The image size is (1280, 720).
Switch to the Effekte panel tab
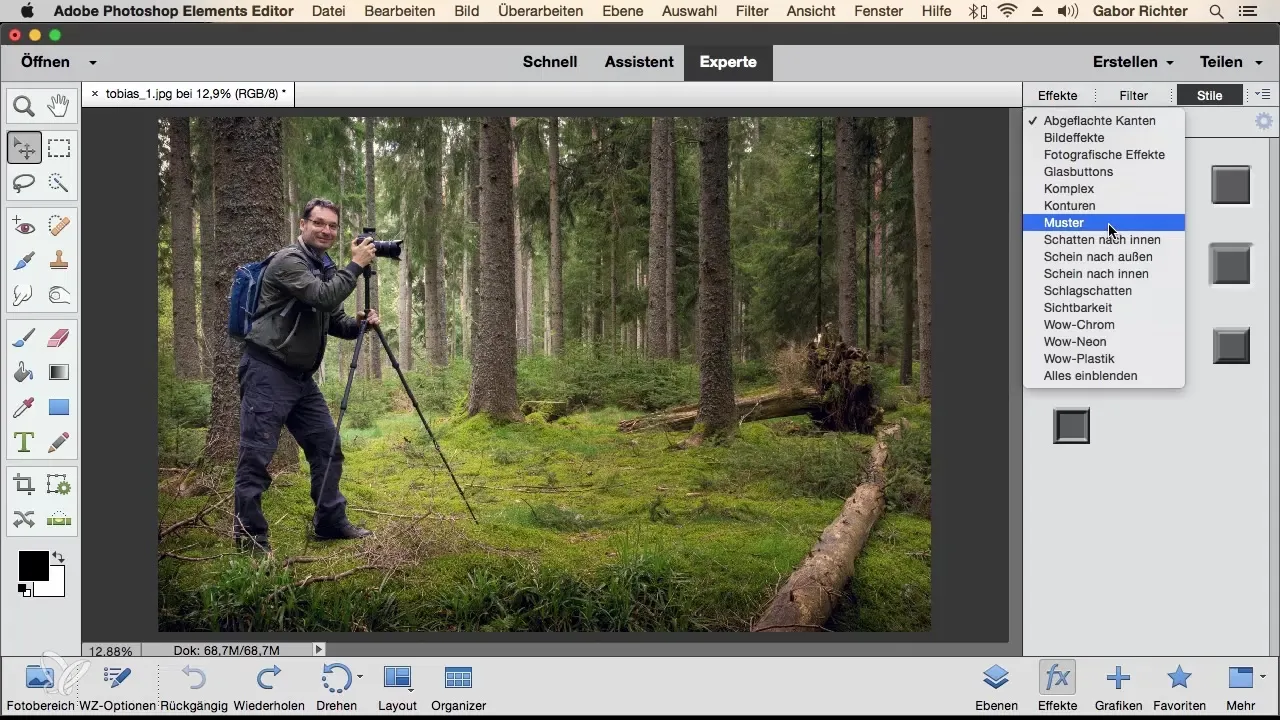(x=1057, y=95)
